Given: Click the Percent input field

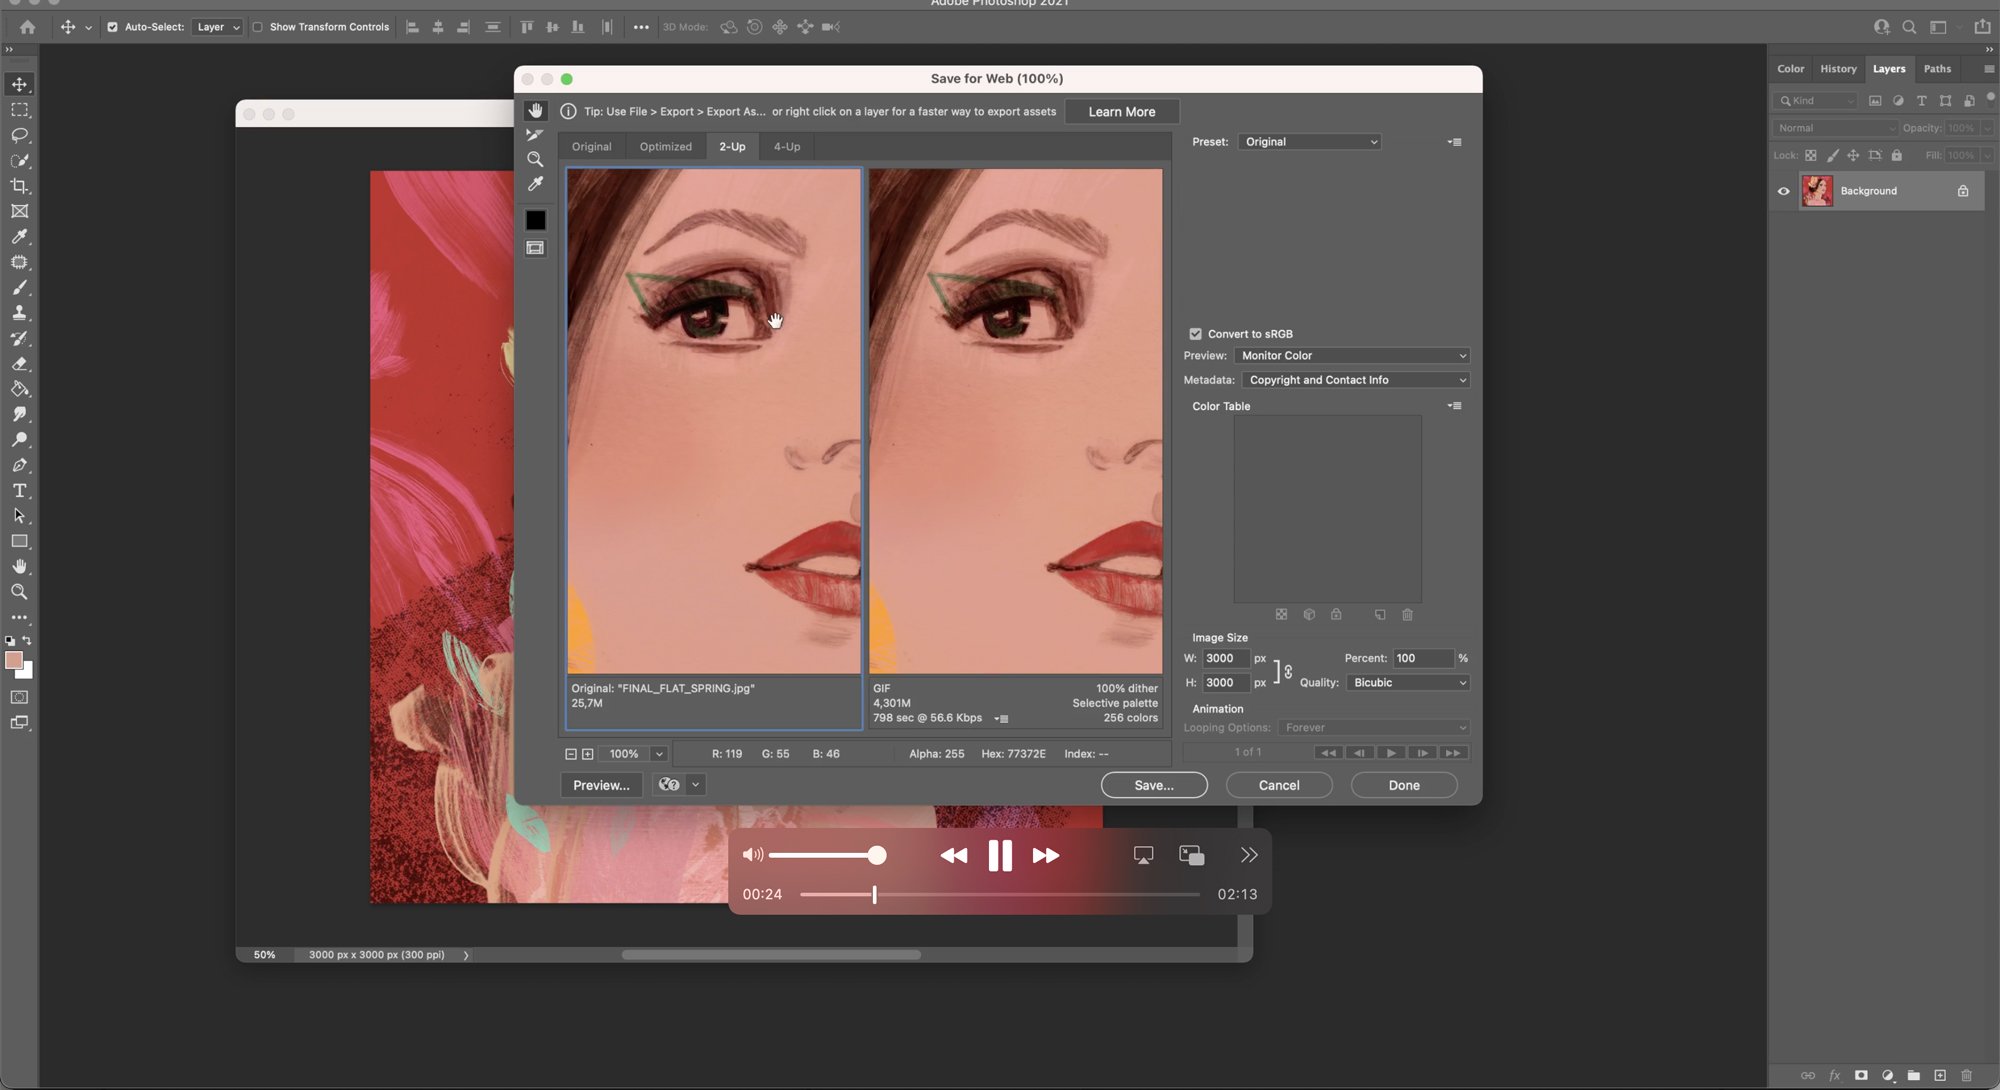Looking at the screenshot, I should pos(1423,658).
